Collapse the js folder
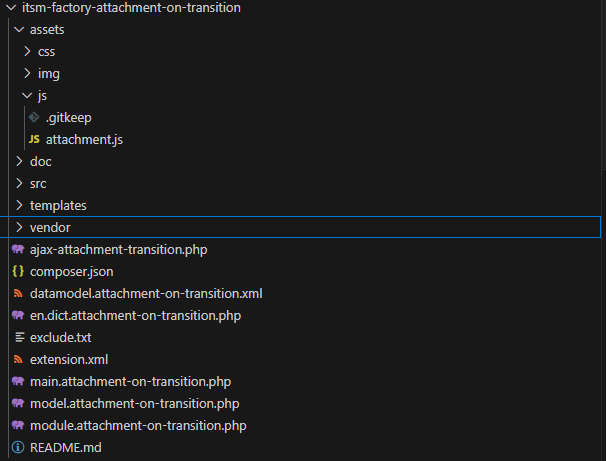Screen dimensions: 606x461 [x=27, y=95]
